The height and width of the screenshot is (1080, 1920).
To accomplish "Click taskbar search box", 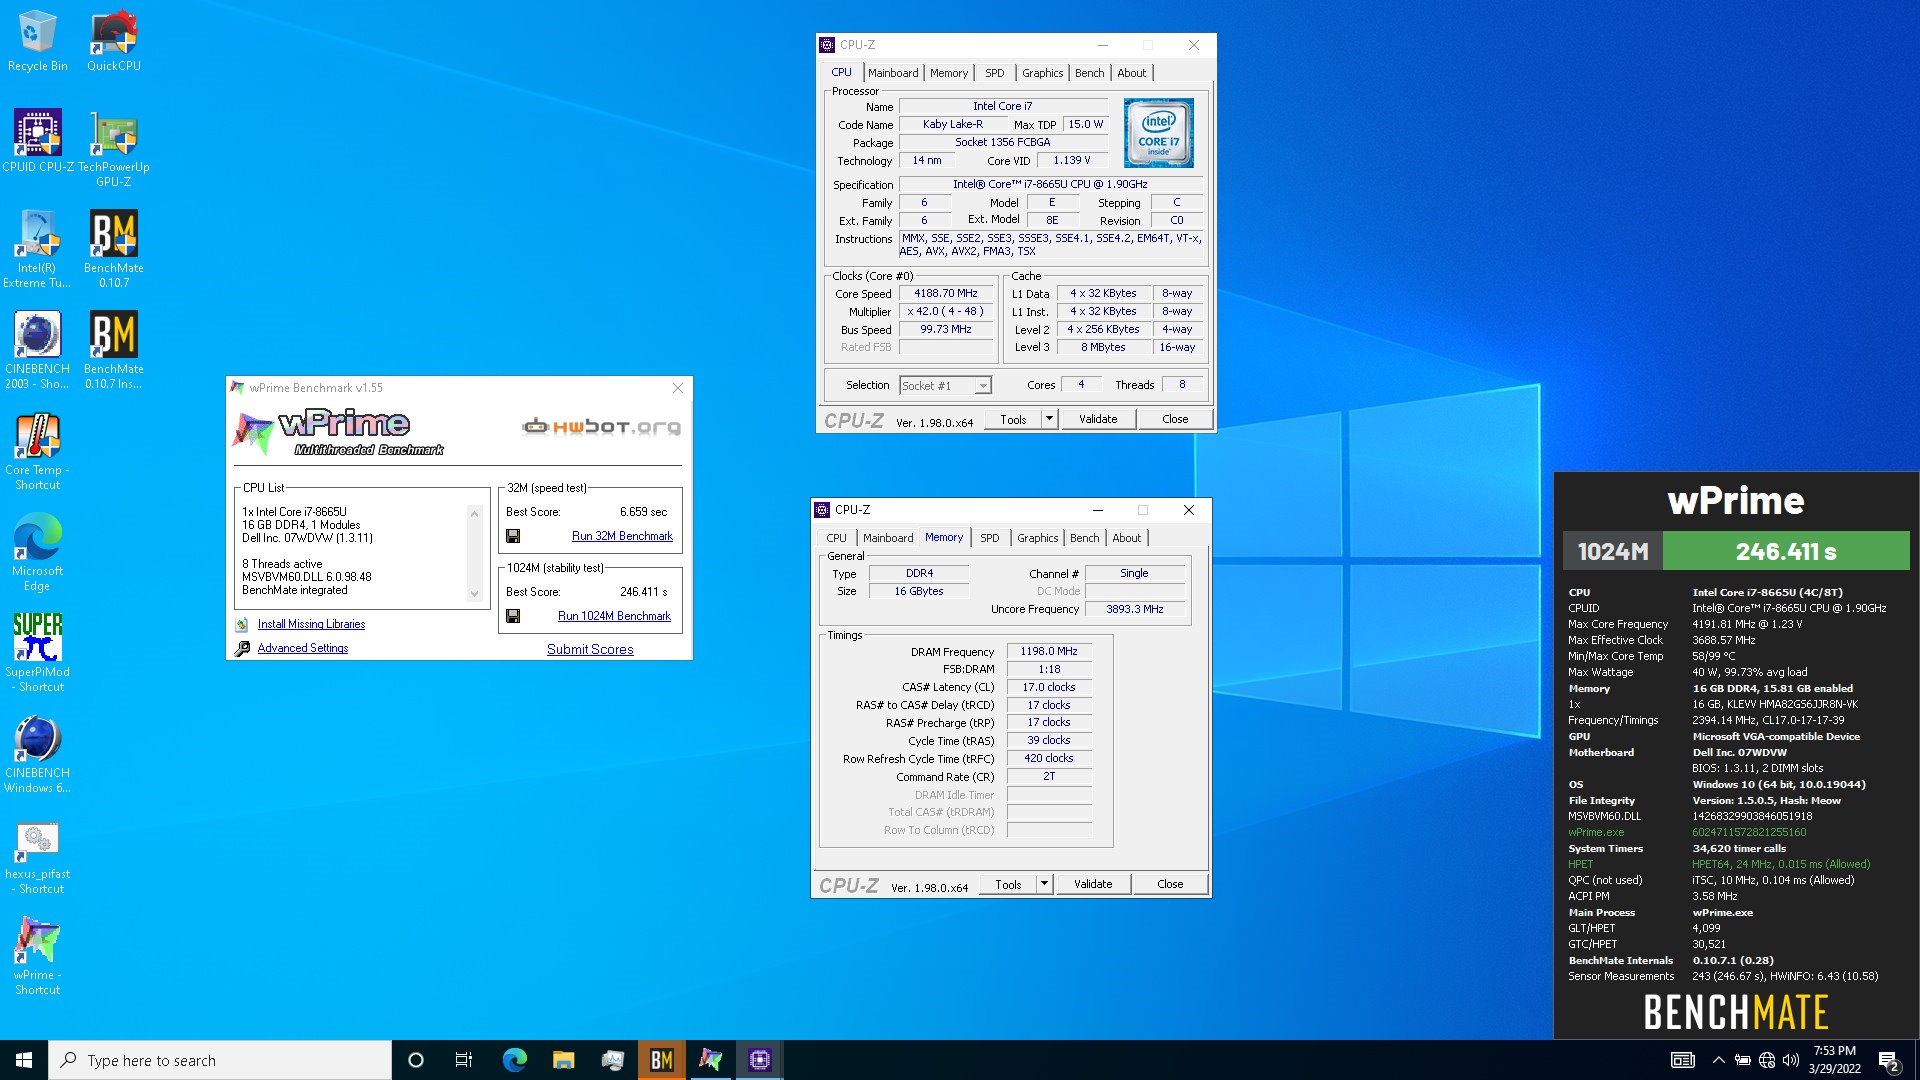I will pos(220,1060).
